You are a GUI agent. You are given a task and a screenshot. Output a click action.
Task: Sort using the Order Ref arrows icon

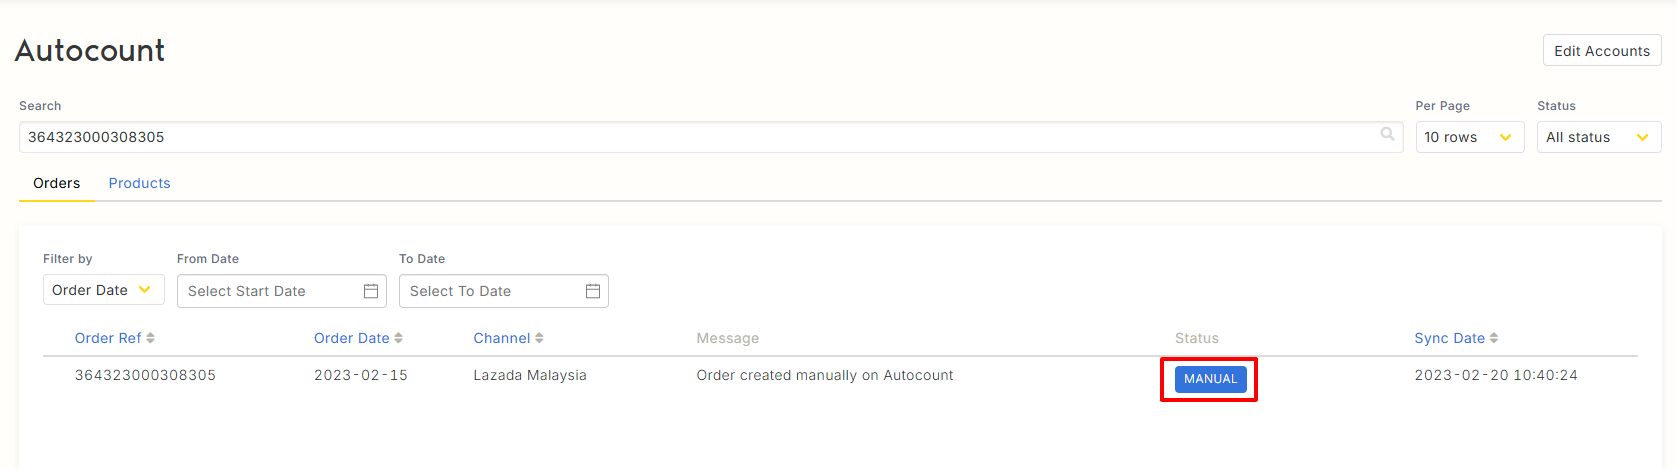point(151,338)
